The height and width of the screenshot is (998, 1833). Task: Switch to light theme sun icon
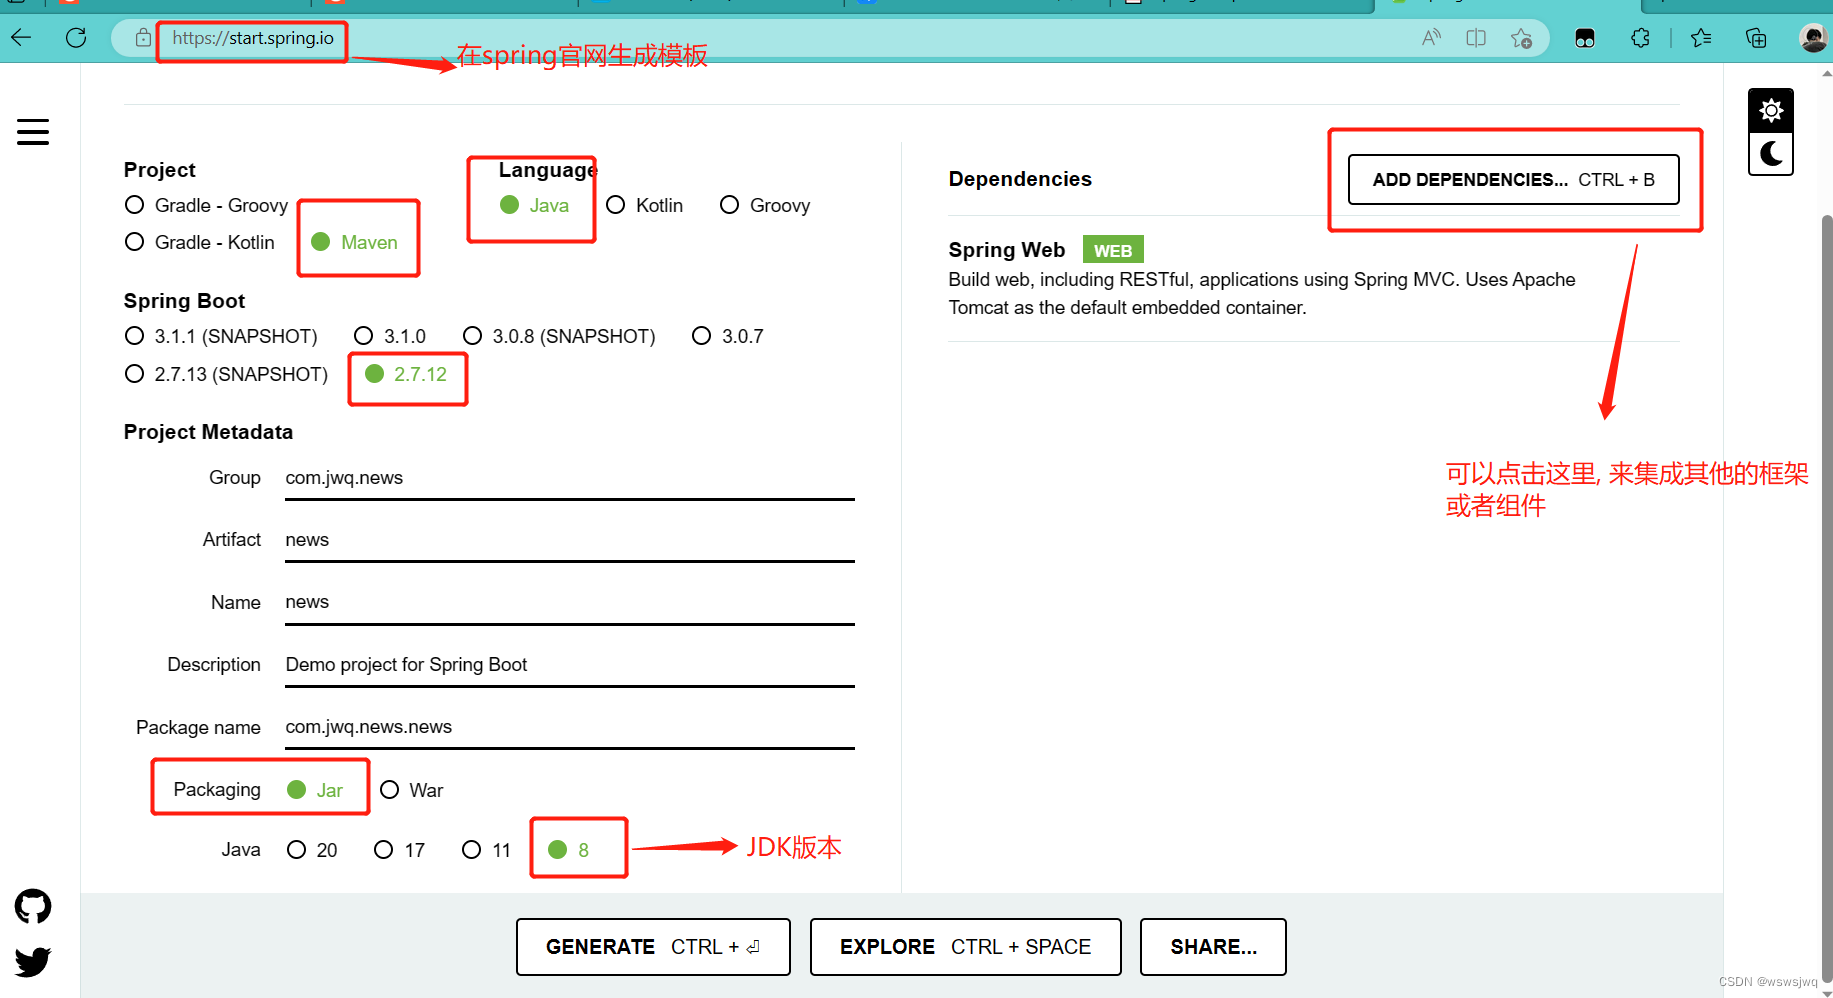(x=1771, y=110)
